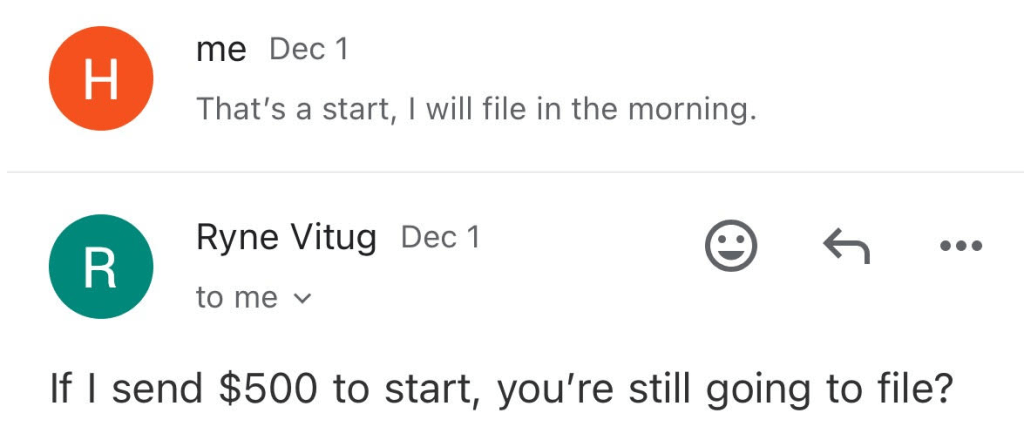Reply to Ryne Vitug's email

click(845, 245)
